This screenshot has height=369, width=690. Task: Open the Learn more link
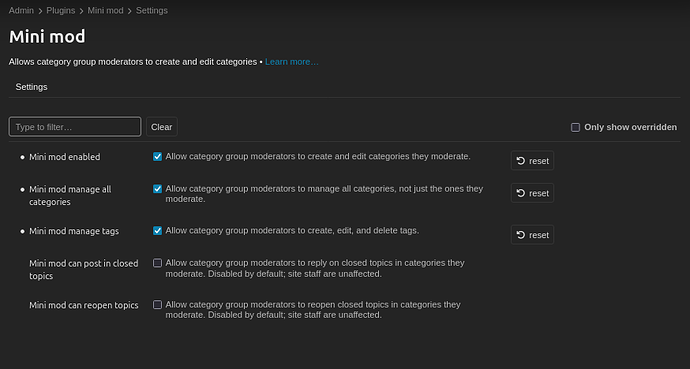point(292,62)
